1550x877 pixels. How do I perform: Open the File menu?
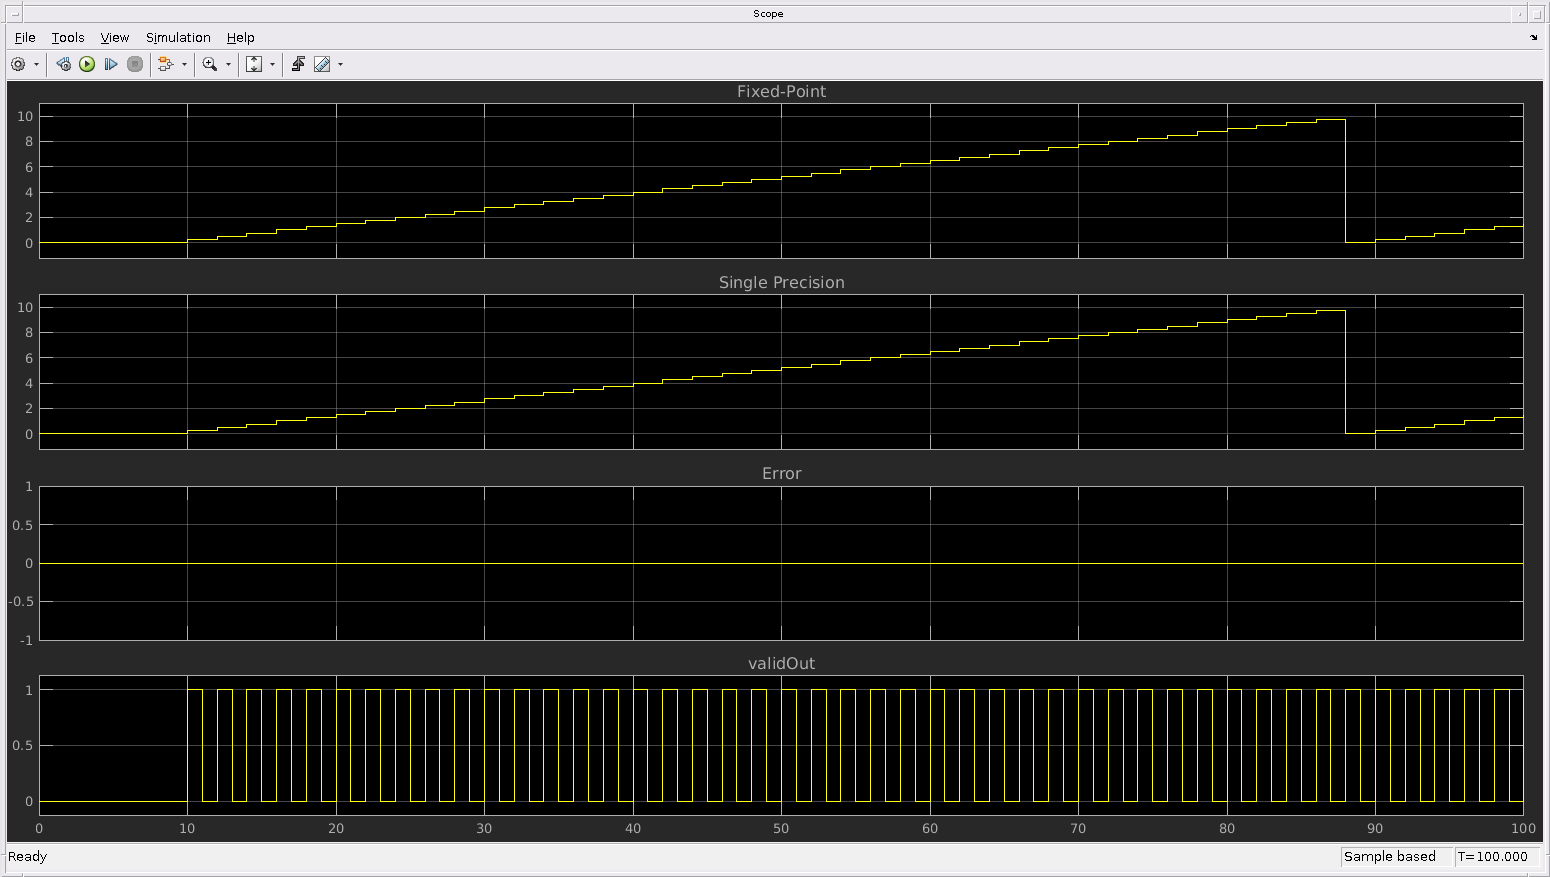click(x=25, y=37)
